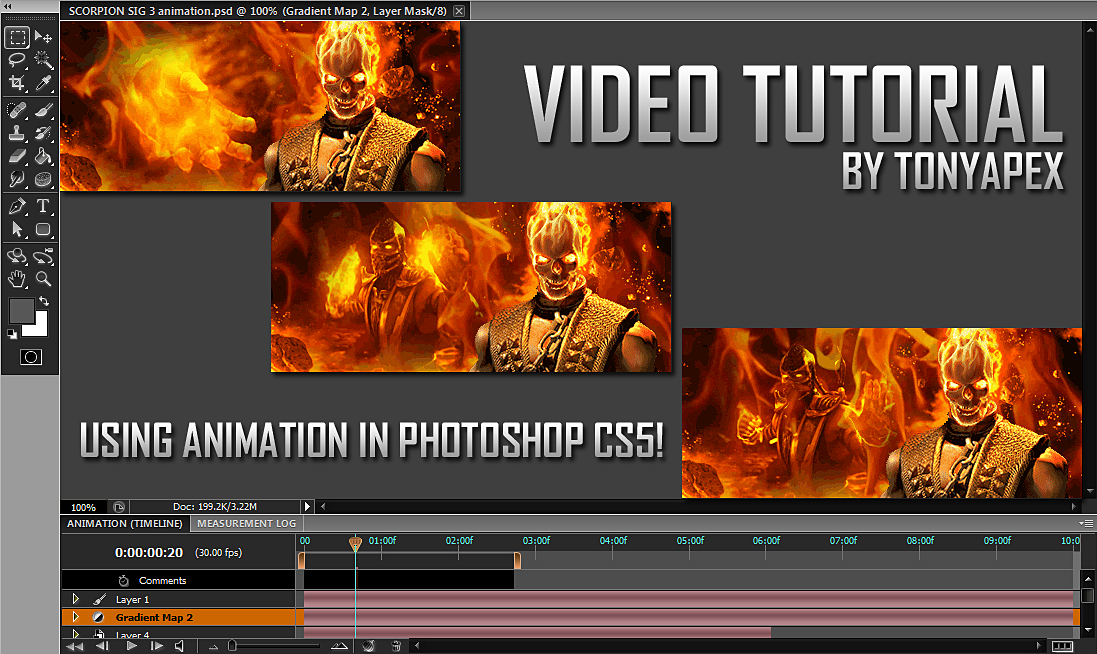The height and width of the screenshot is (654, 1097).
Task: Convert to frame animation button
Action: coord(1062,646)
